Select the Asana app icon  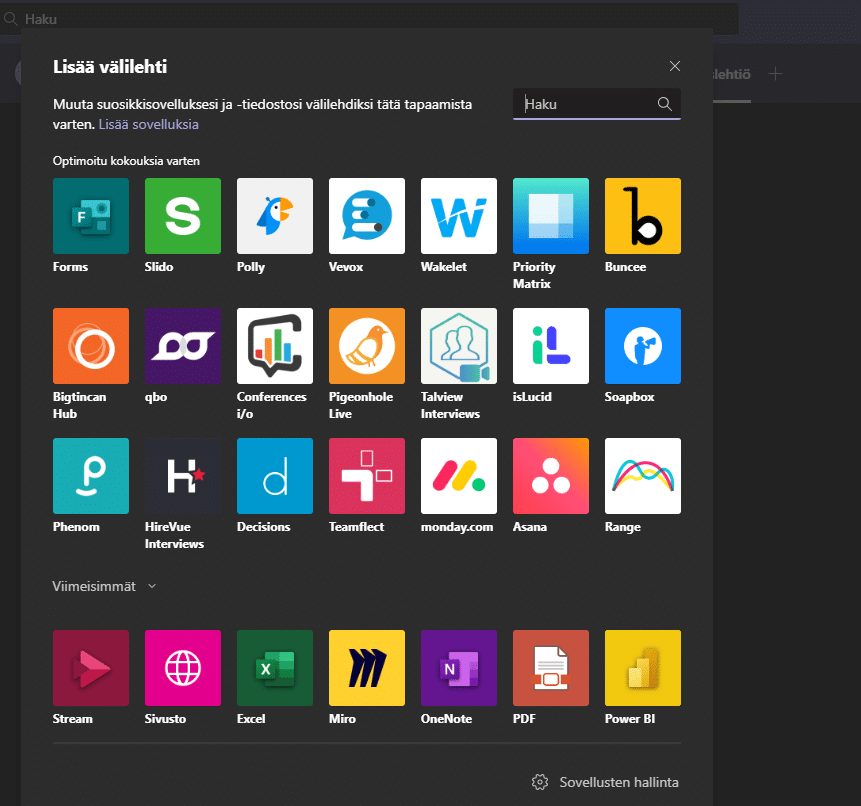pyautogui.click(x=551, y=476)
